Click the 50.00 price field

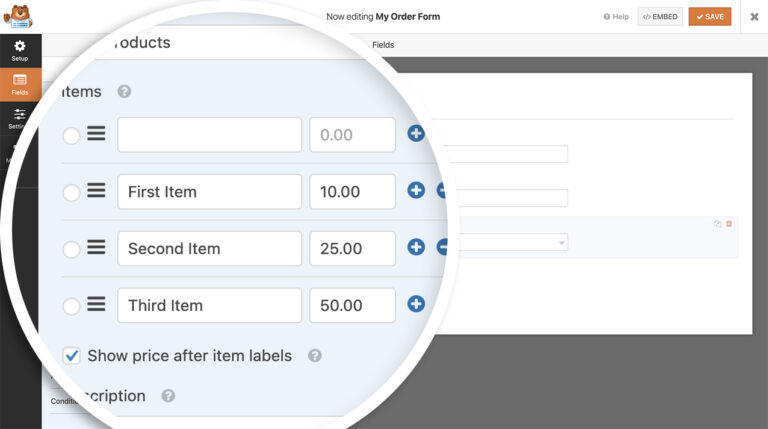tap(352, 305)
